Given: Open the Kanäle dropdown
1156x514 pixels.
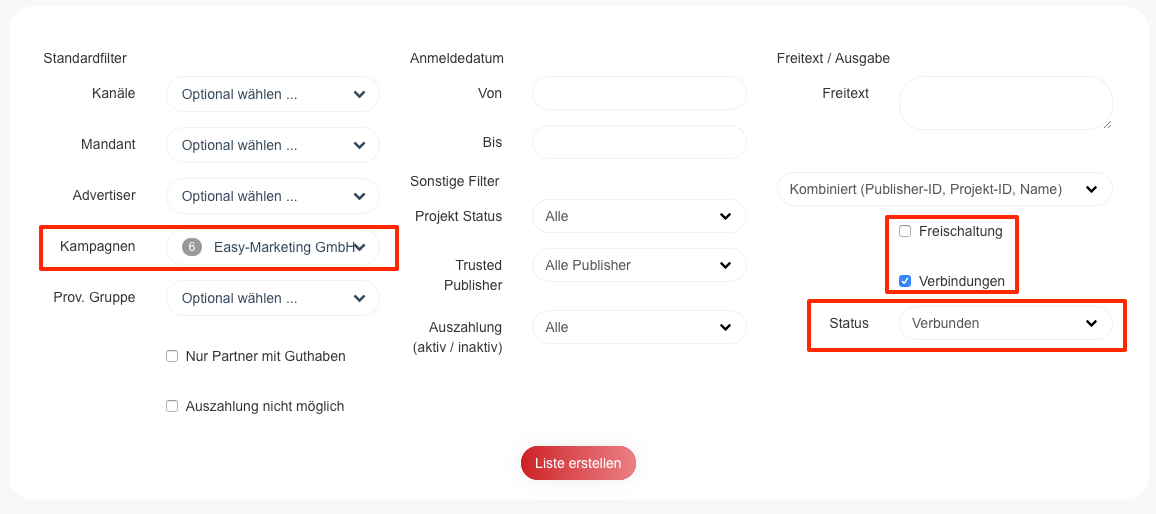Looking at the screenshot, I should pyautogui.click(x=272, y=94).
